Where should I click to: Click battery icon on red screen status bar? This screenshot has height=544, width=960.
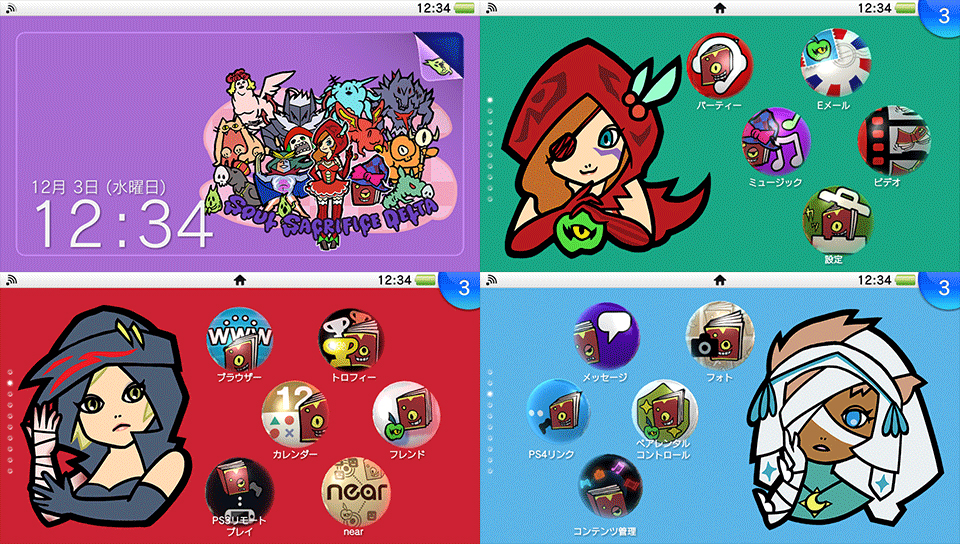click(x=426, y=280)
